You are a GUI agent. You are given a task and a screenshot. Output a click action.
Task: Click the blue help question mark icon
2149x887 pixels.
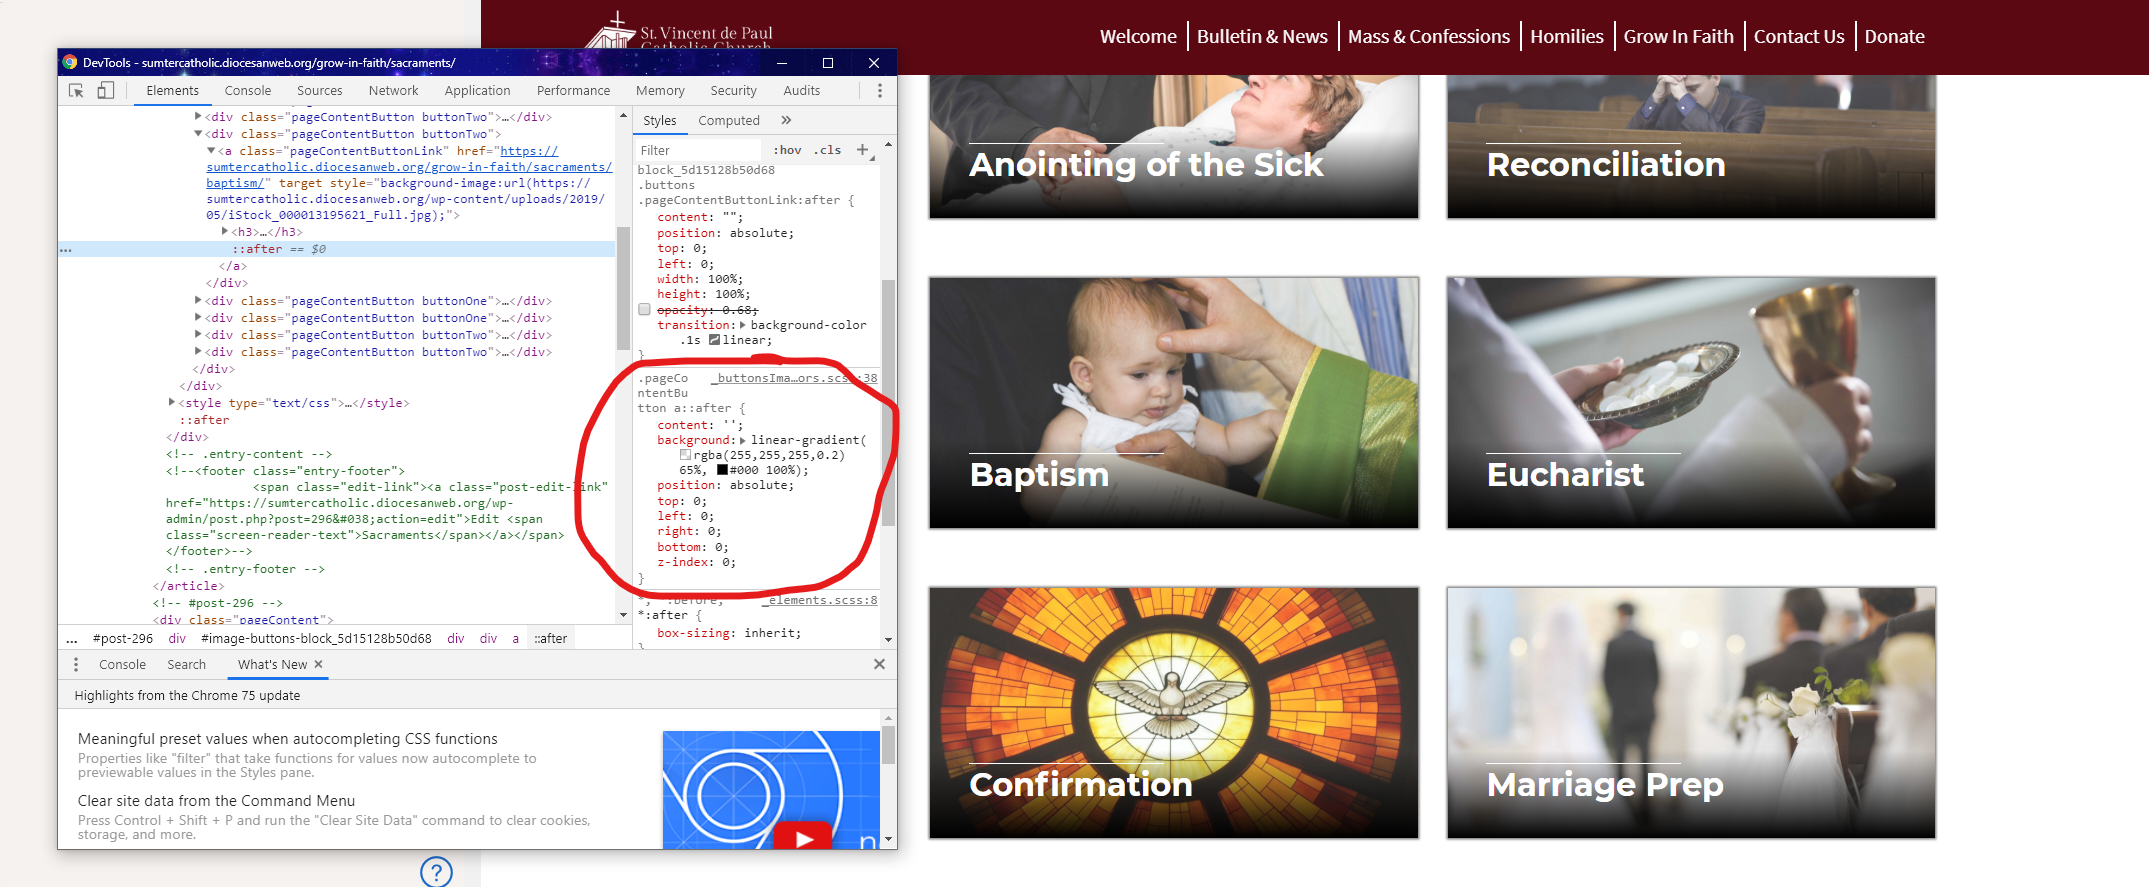point(436,872)
